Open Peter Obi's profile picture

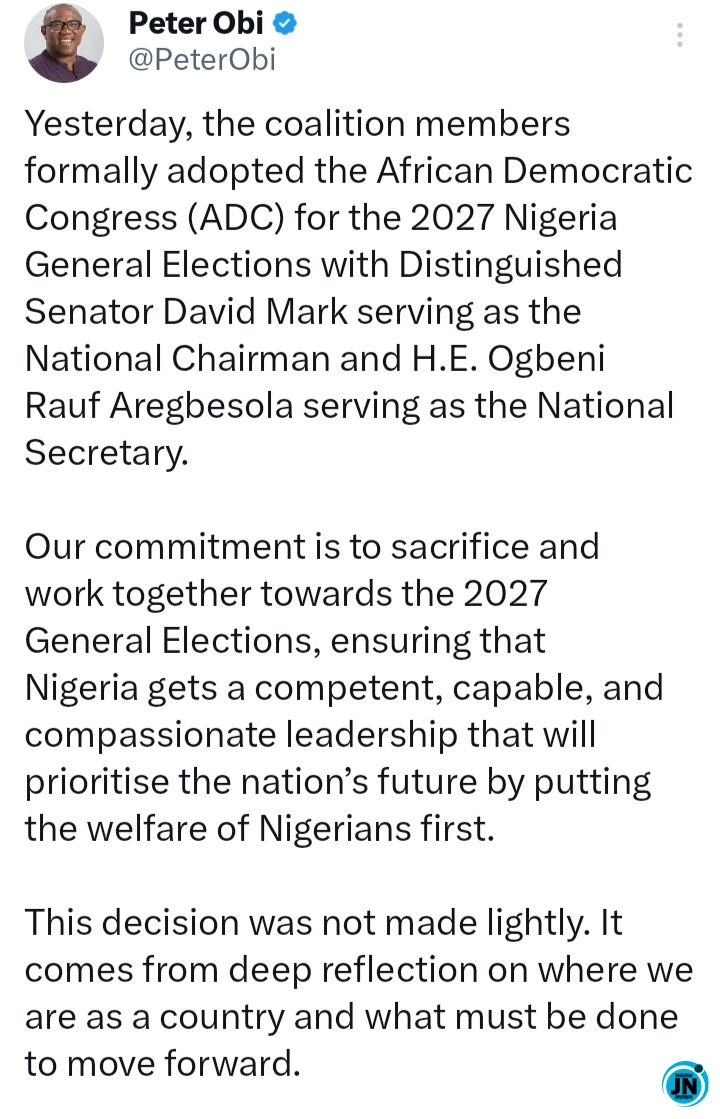(64, 44)
